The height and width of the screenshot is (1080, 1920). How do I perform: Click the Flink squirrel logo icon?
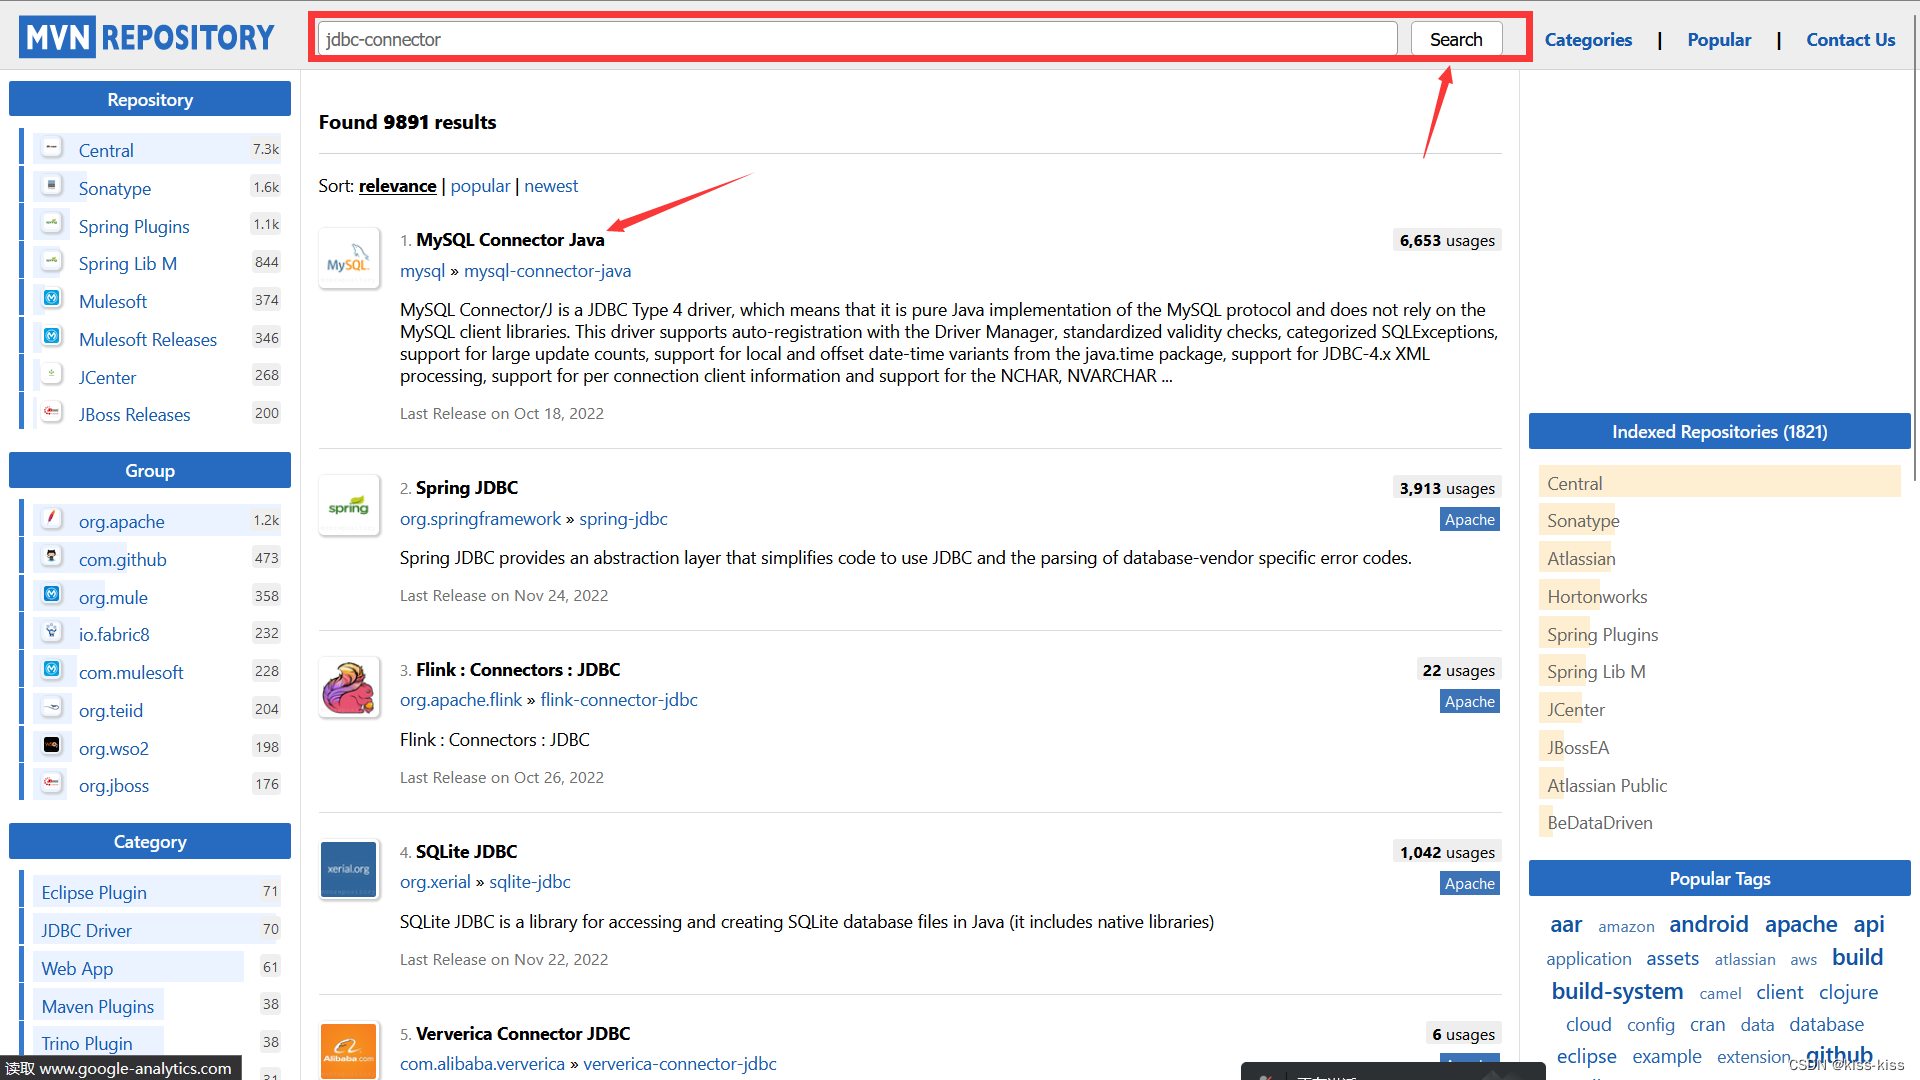click(348, 688)
